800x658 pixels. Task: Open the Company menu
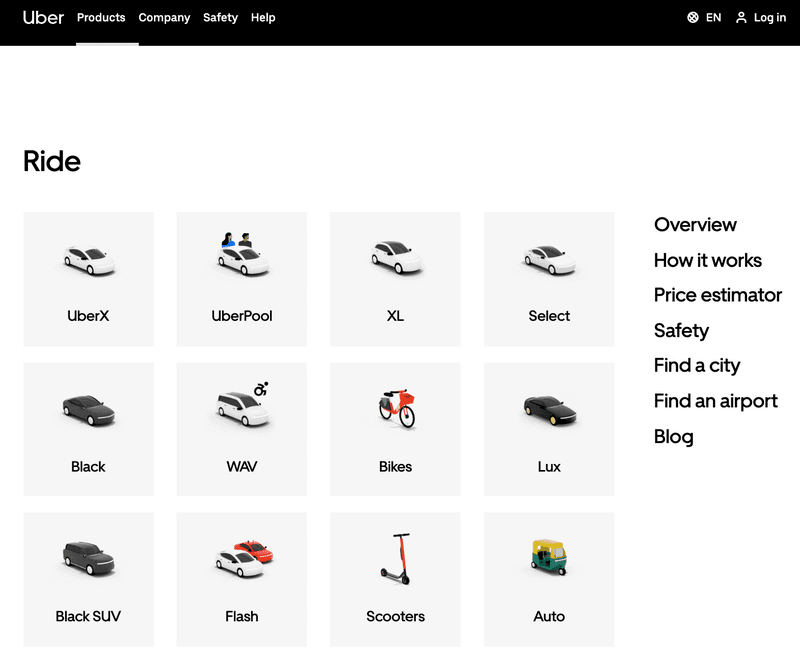pyautogui.click(x=164, y=17)
